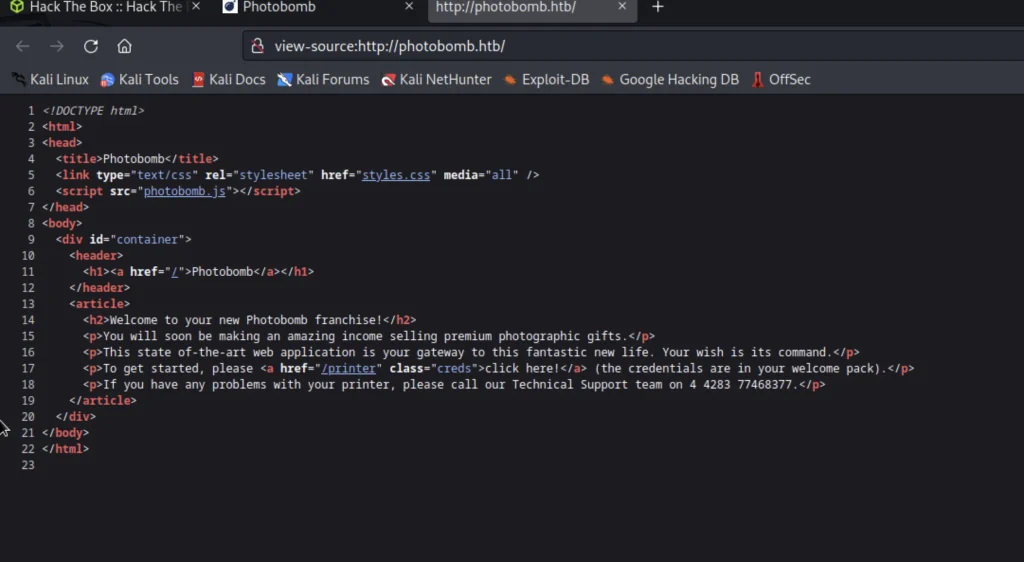The height and width of the screenshot is (562, 1024).
Task: Open the Kali NetHunter bookmark
Action: (x=437, y=80)
